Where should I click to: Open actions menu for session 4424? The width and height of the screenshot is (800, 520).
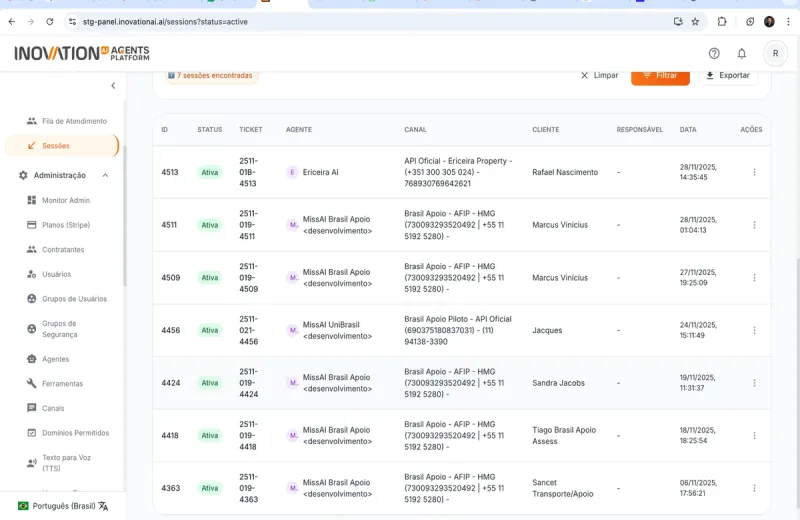pos(754,383)
